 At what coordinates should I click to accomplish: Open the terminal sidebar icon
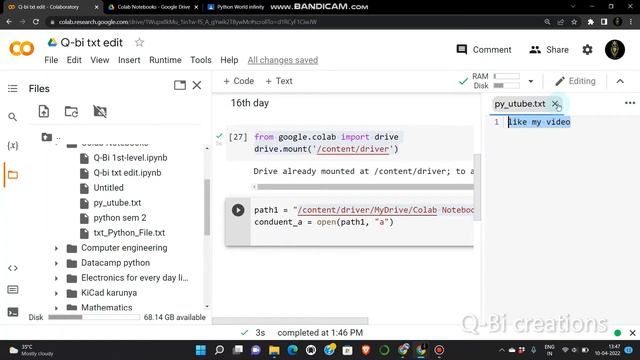coord(13,312)
